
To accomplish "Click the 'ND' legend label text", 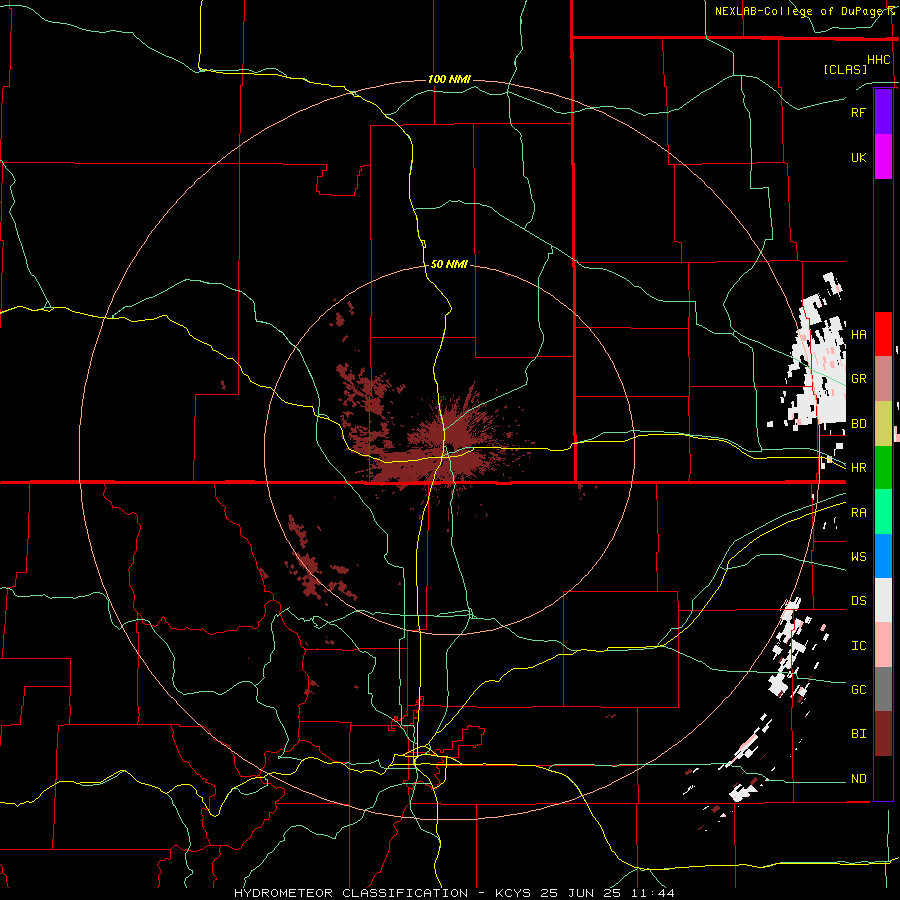I will [x=858, y=779].
